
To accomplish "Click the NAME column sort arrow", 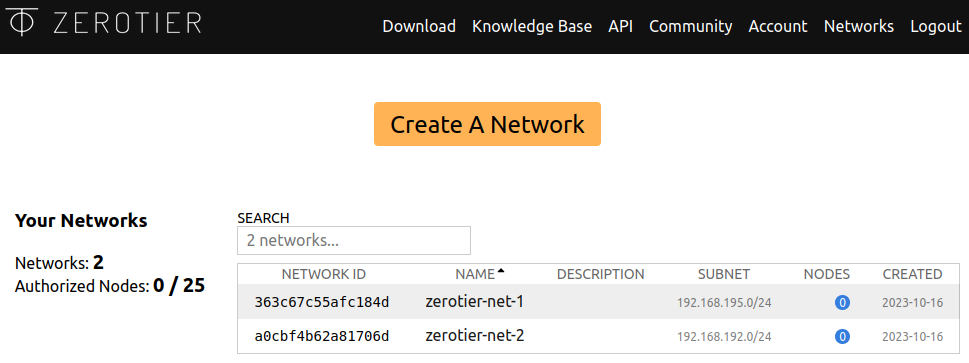I will 501,271.
